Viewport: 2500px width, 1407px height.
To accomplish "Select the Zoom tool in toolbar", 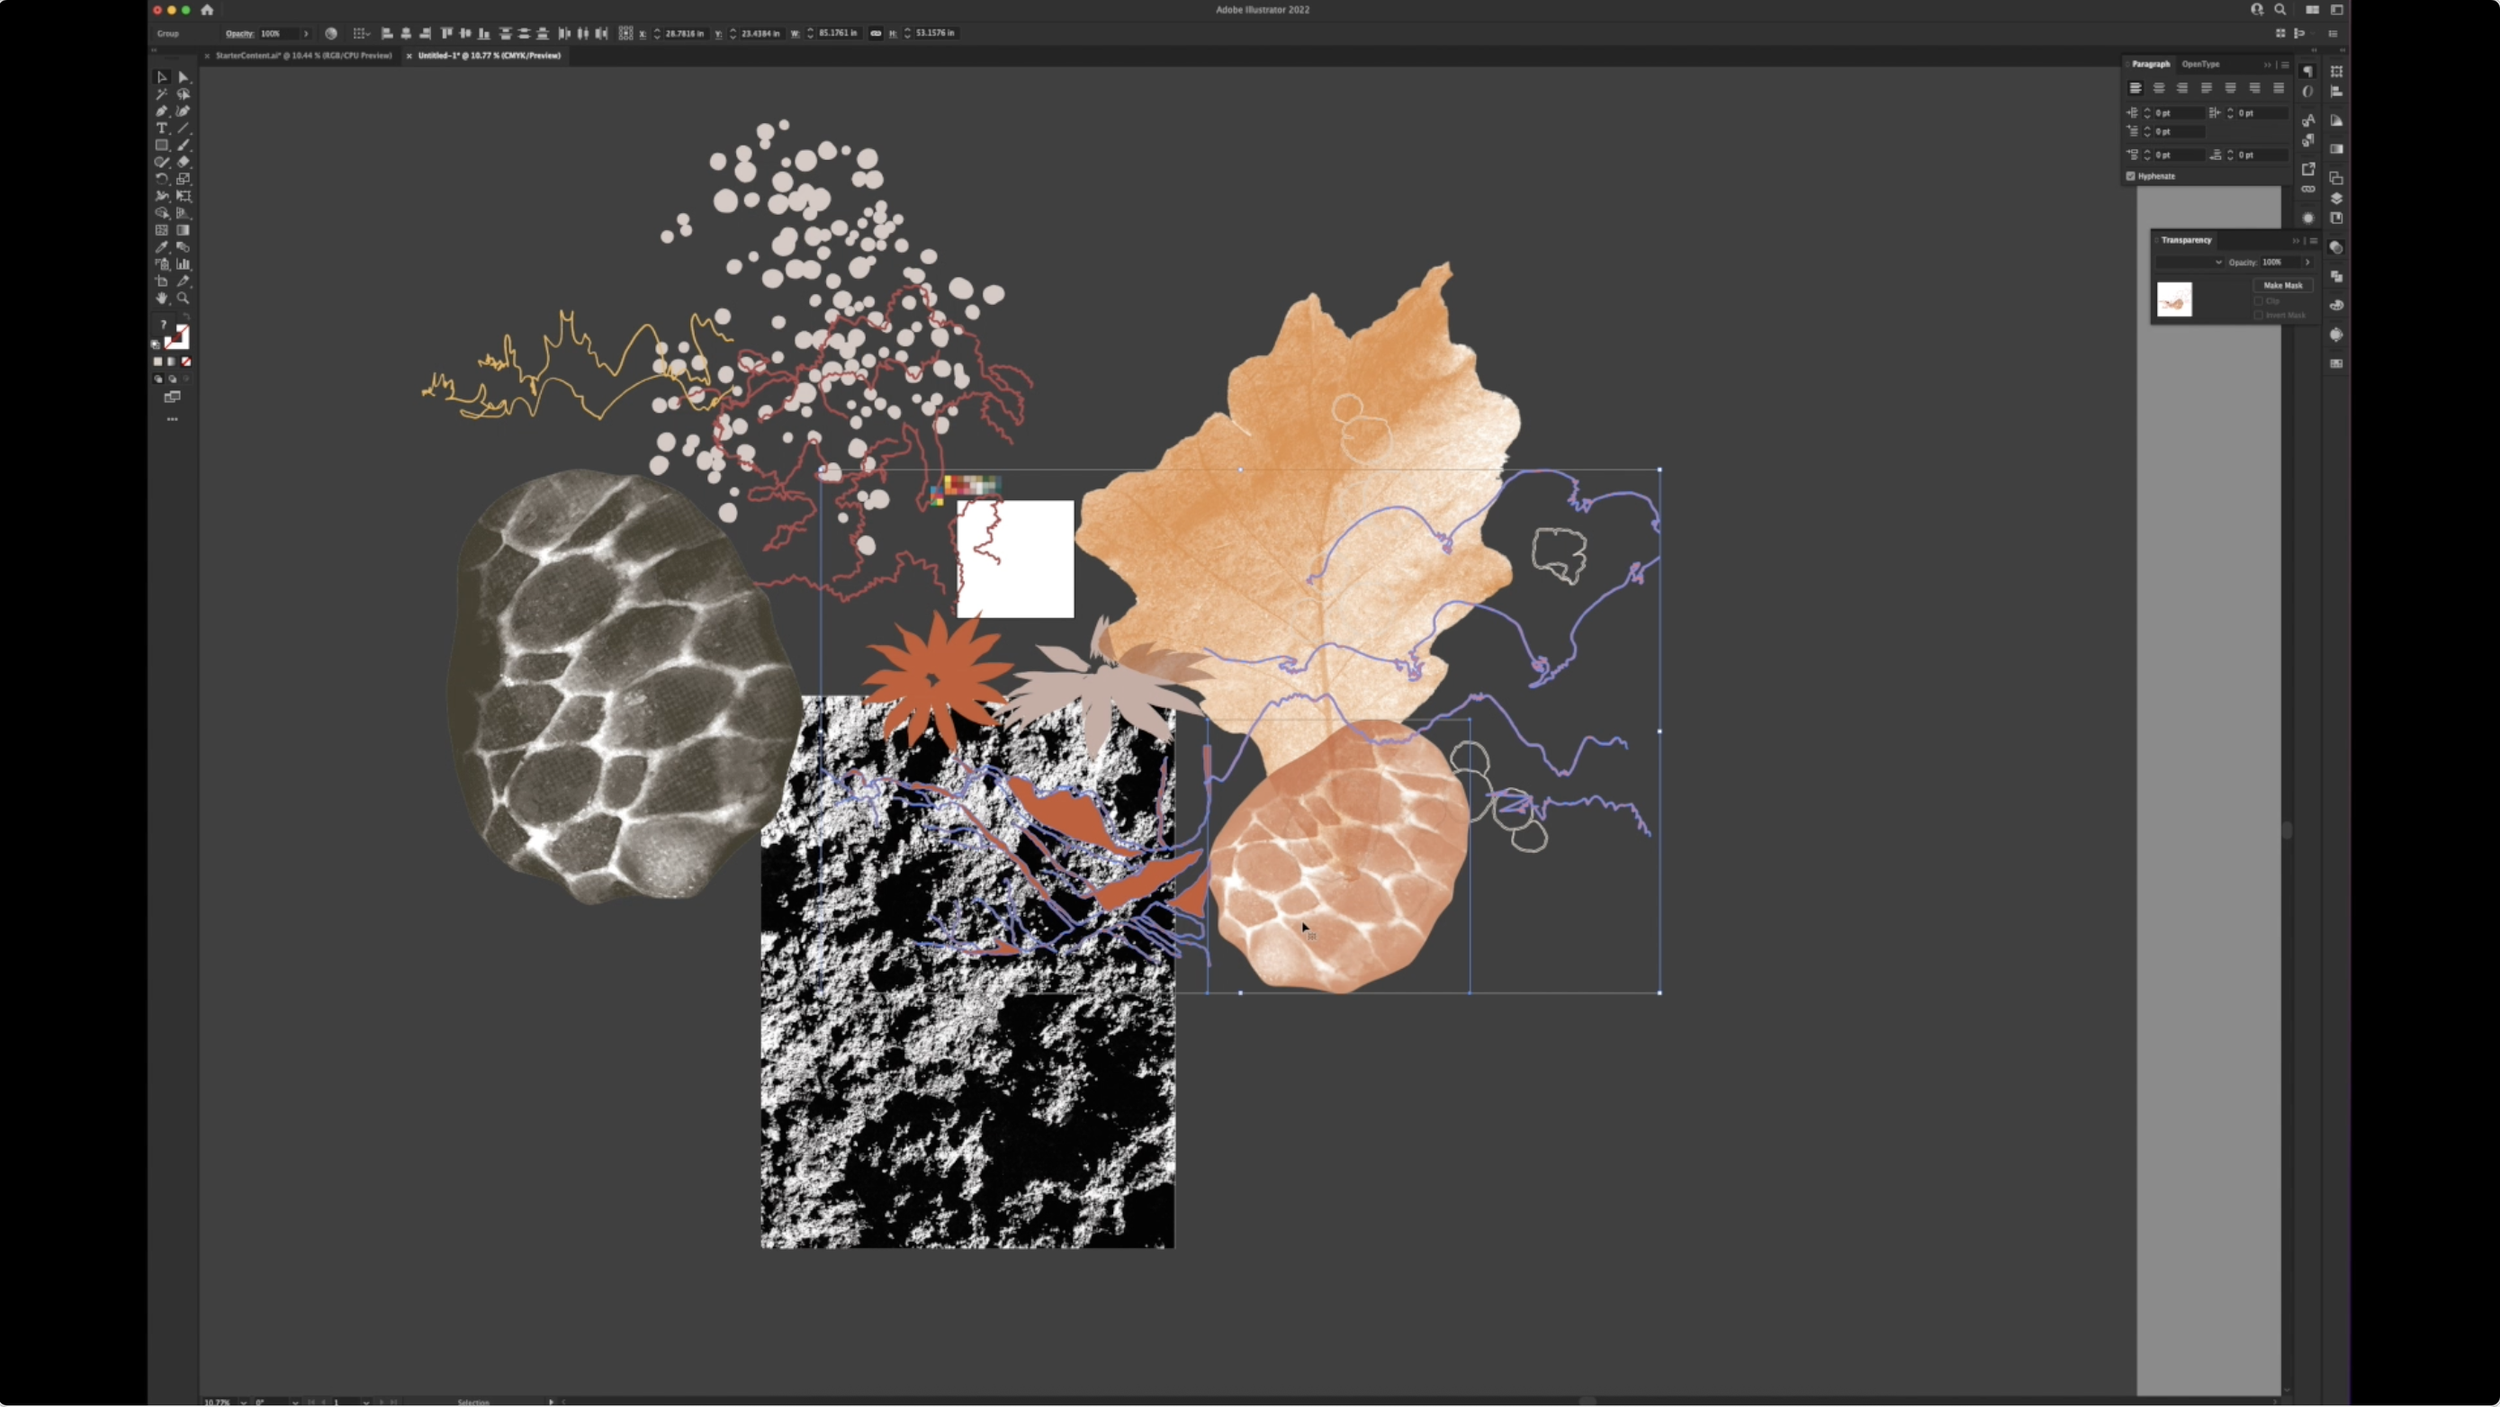I will pyautogui.click(x=183, y=298).
